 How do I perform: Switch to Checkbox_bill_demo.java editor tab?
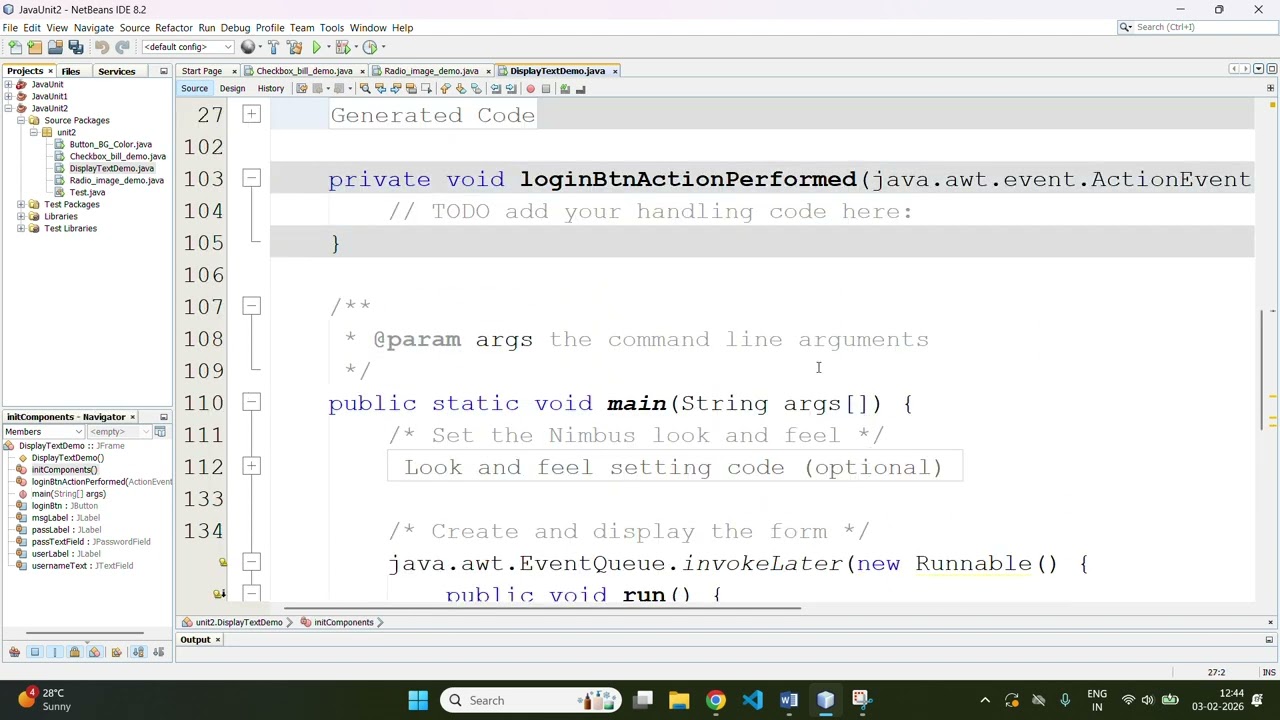(304, 71)
